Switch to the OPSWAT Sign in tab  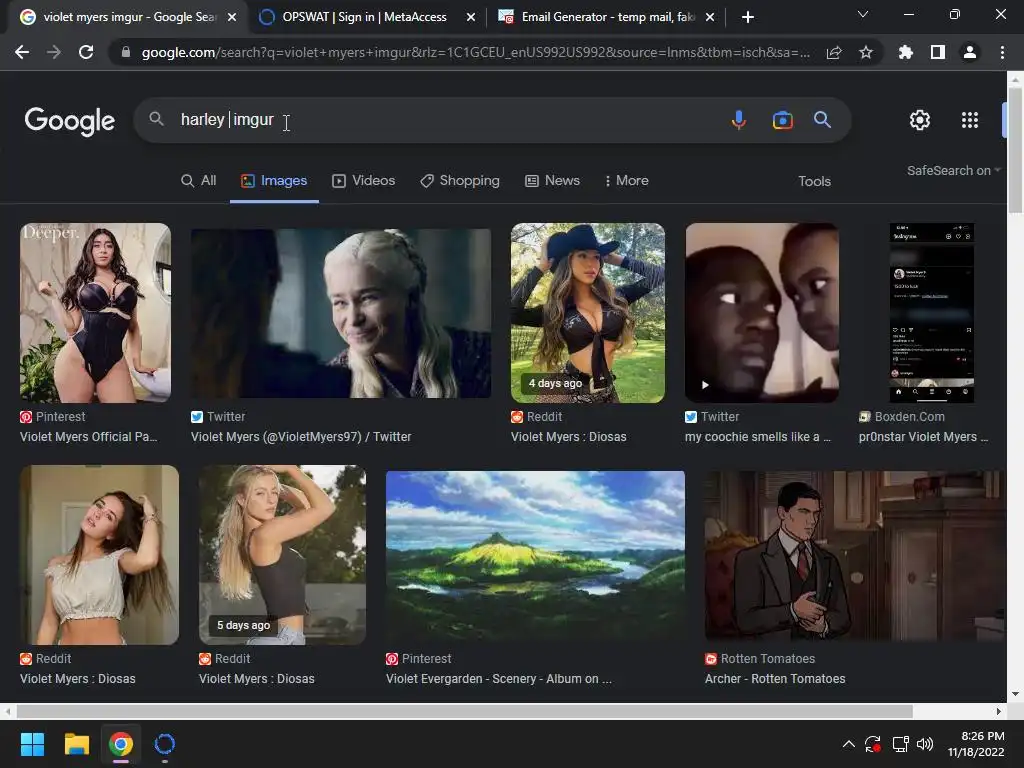(364, 17)
